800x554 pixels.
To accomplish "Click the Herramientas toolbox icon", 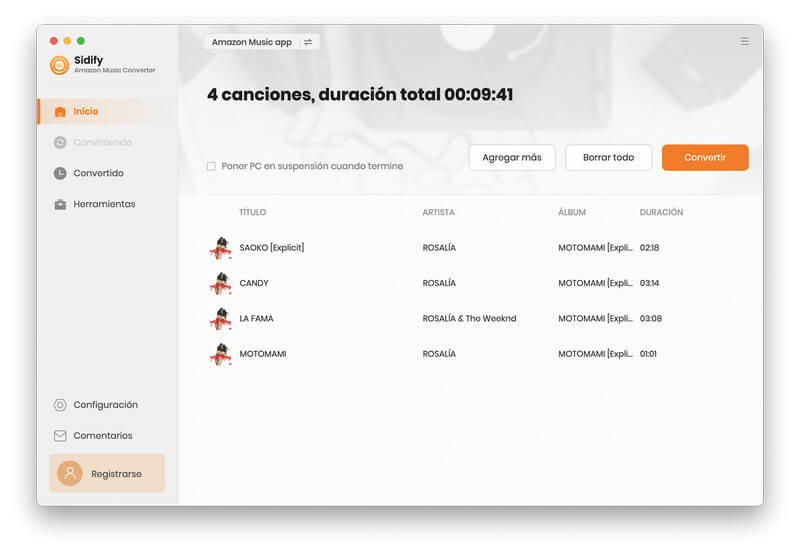I will (60, 204).
